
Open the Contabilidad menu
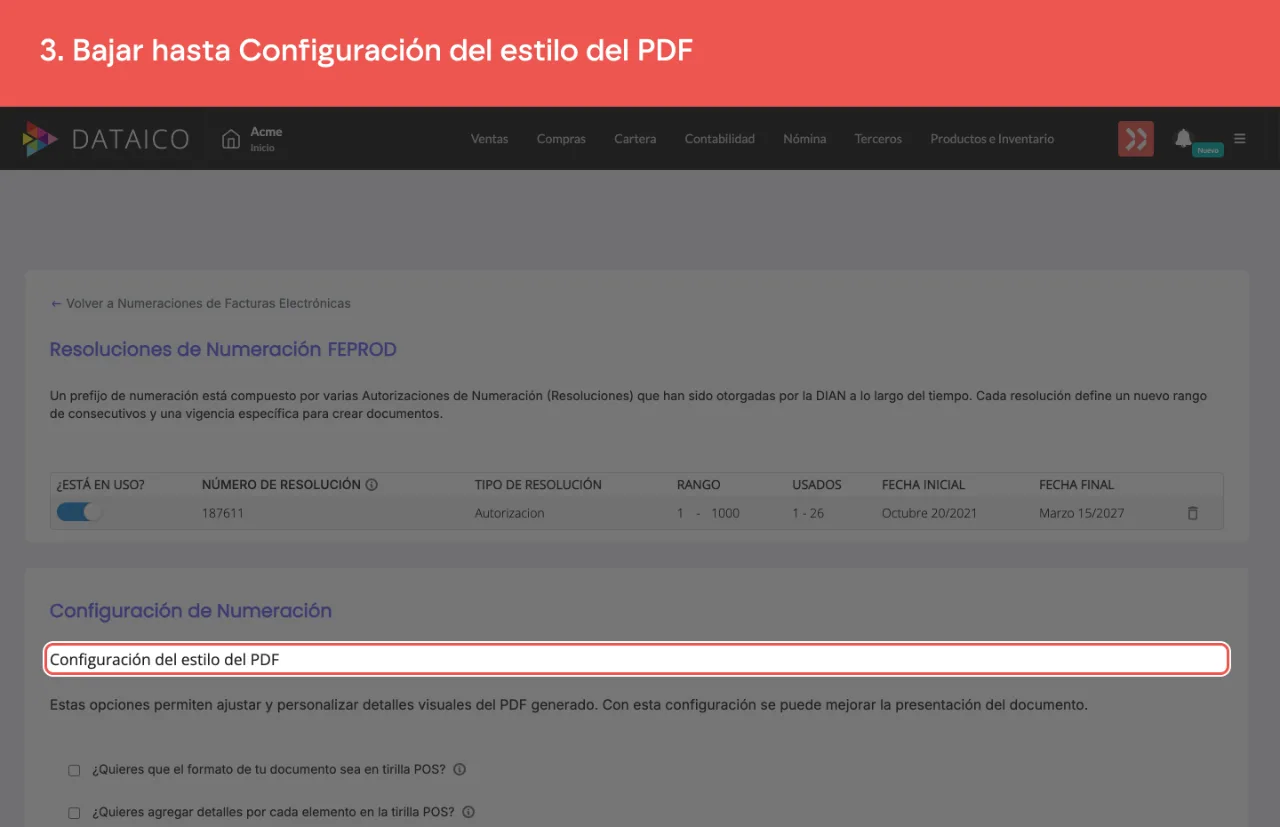coord(720,139)
